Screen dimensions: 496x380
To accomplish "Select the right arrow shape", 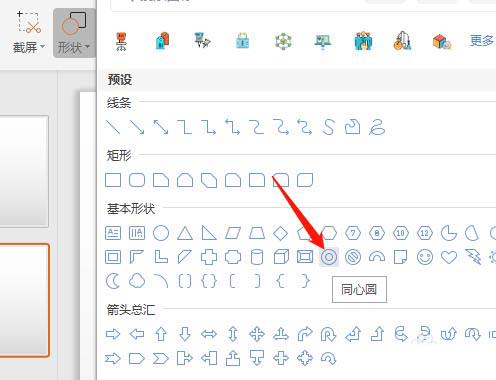I will (x=113, y=334).
